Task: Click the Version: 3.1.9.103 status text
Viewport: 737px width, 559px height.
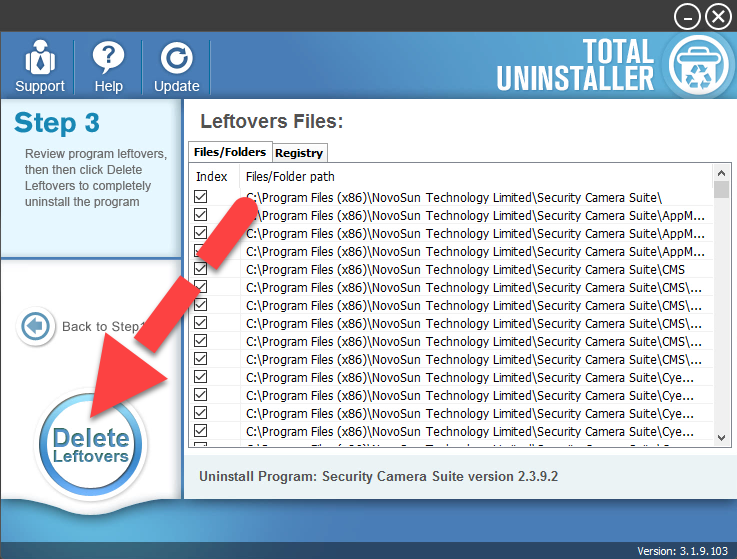Action: (x=682, y=551)
